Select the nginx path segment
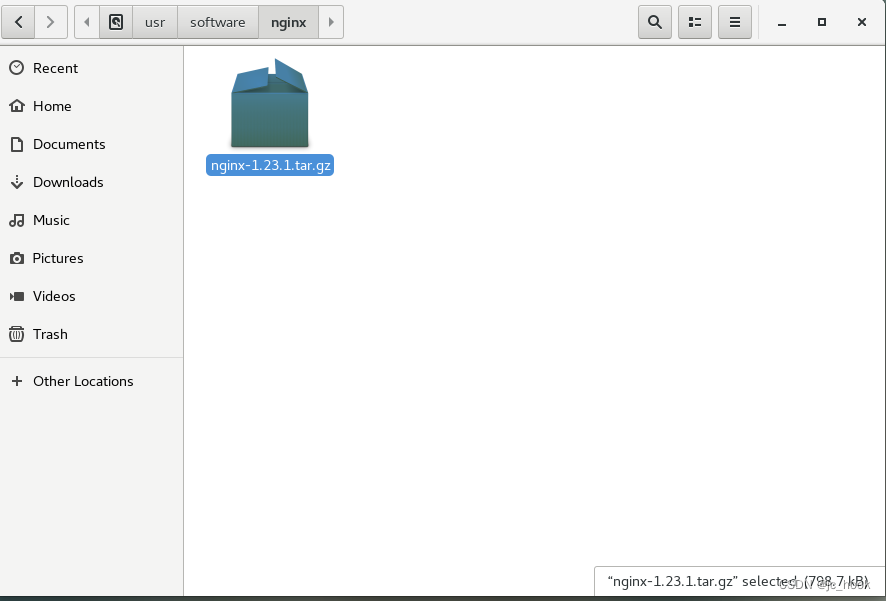Image resolution: width=886 pixels, height=601 pixels. click(x=289, y=22)
